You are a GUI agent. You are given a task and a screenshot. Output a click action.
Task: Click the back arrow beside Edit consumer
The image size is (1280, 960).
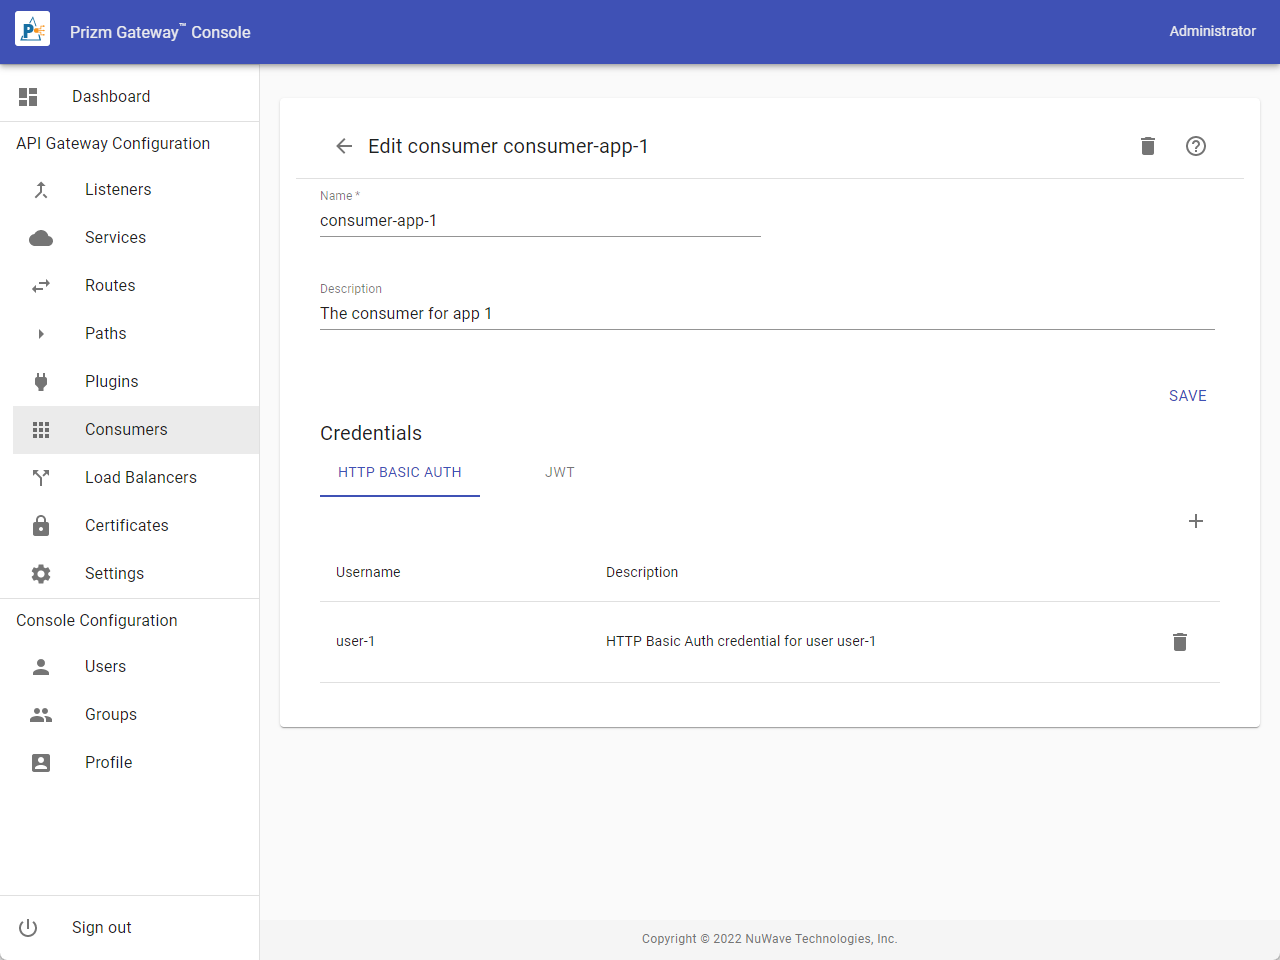(344, 146)
